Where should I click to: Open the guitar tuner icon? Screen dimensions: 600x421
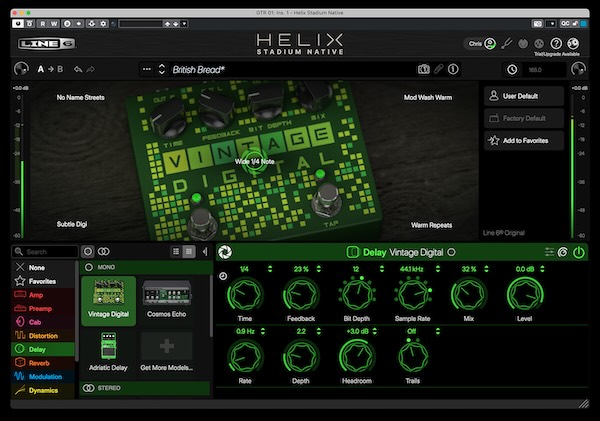pos(507,43)
